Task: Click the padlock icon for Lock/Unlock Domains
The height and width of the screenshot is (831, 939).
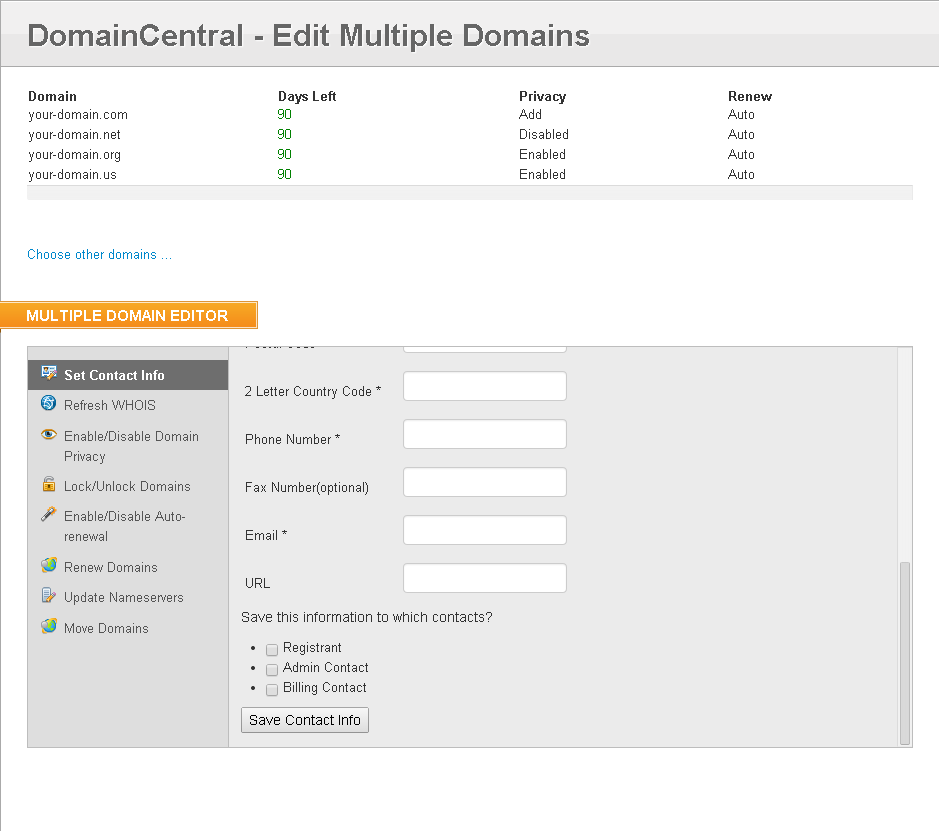Action: 49,484
